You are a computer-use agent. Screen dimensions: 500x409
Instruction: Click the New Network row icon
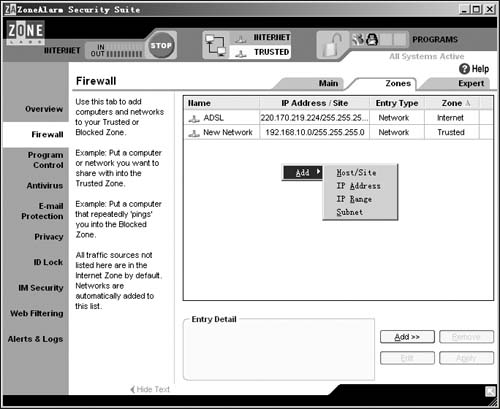point(194,133)
